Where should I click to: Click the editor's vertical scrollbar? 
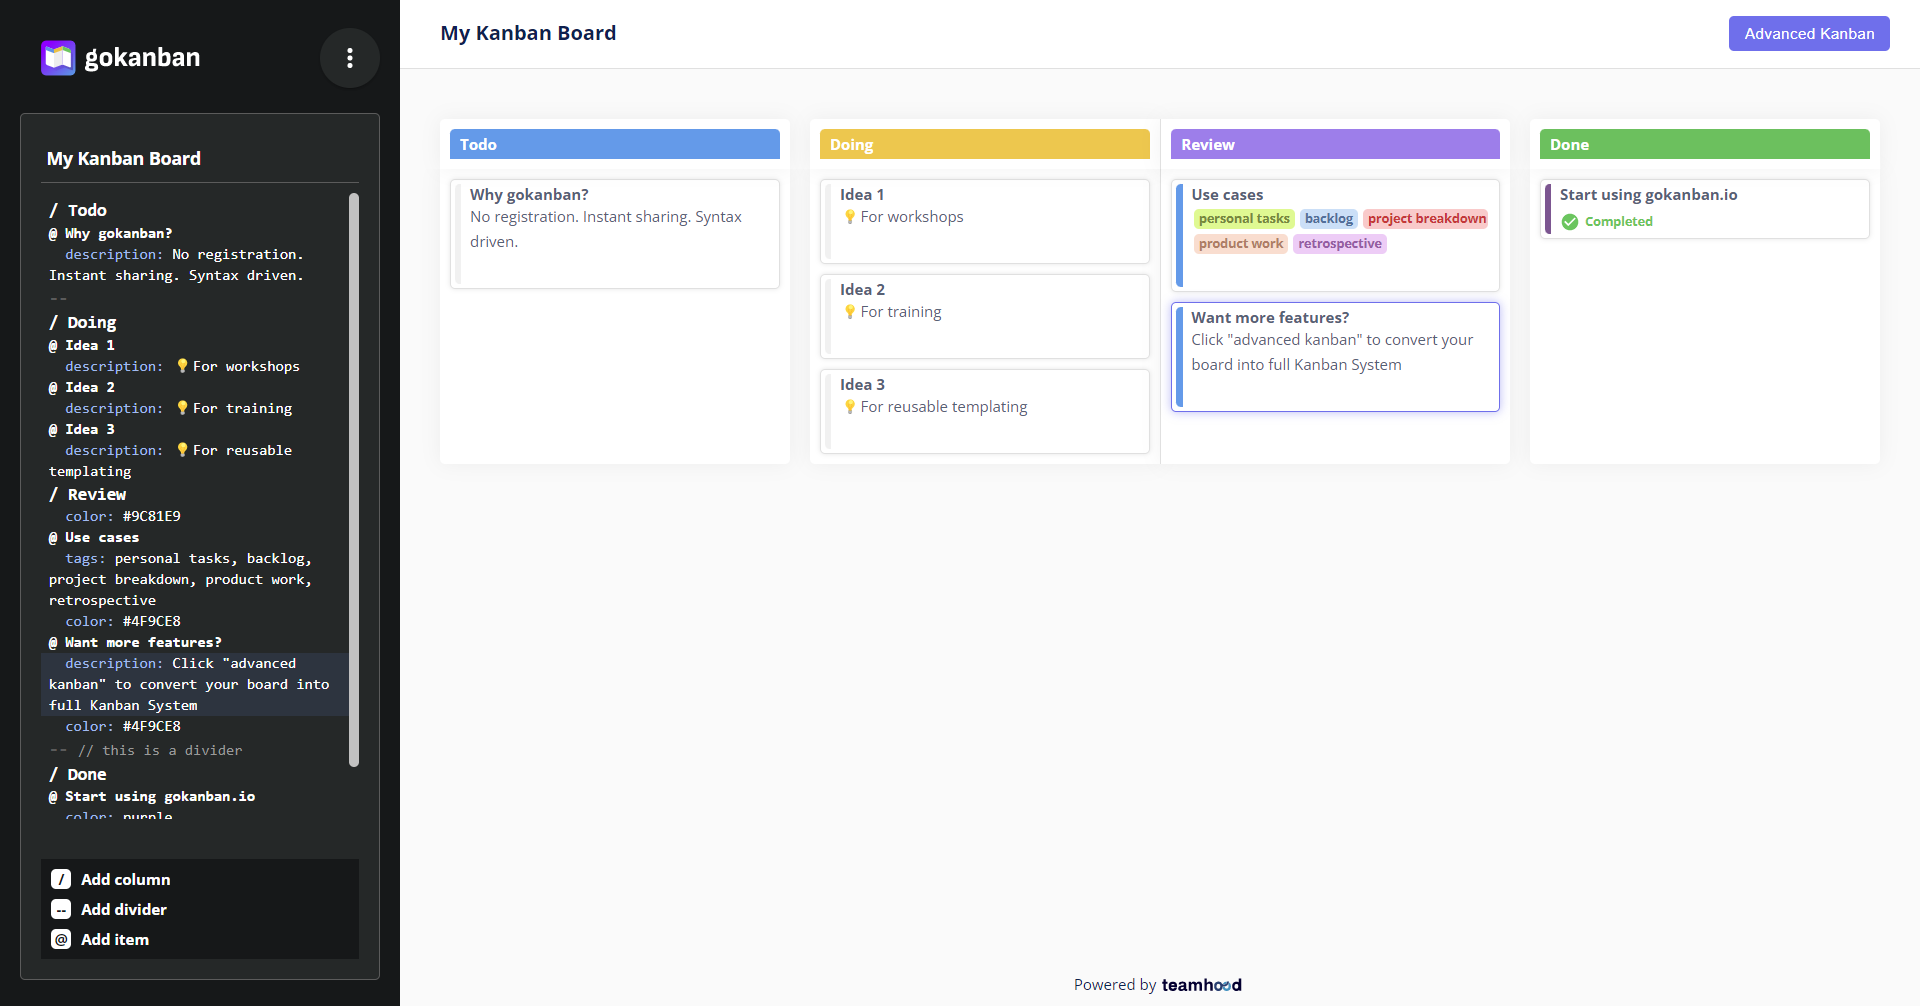[x=353, y=480]
